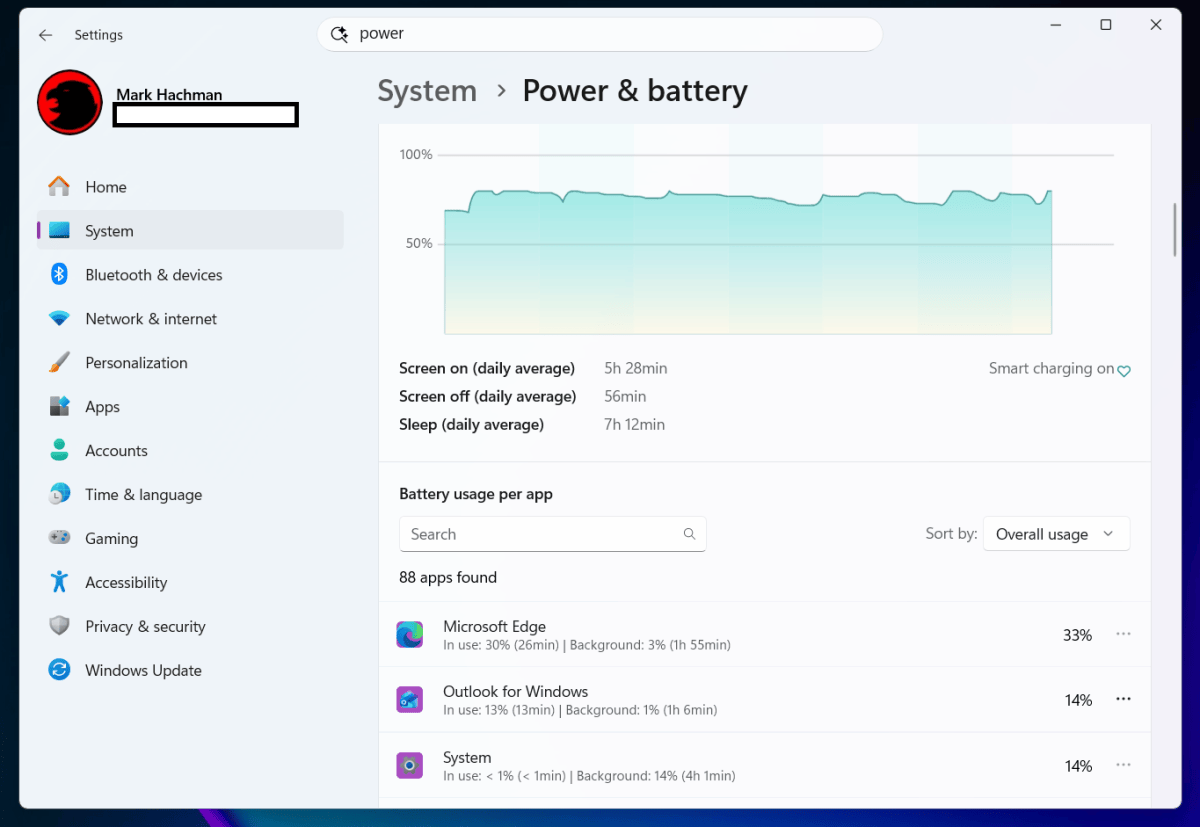Open more options for Outlook for Windows row
Viewport: 1200px width, 827px height.
(1123, 699)
